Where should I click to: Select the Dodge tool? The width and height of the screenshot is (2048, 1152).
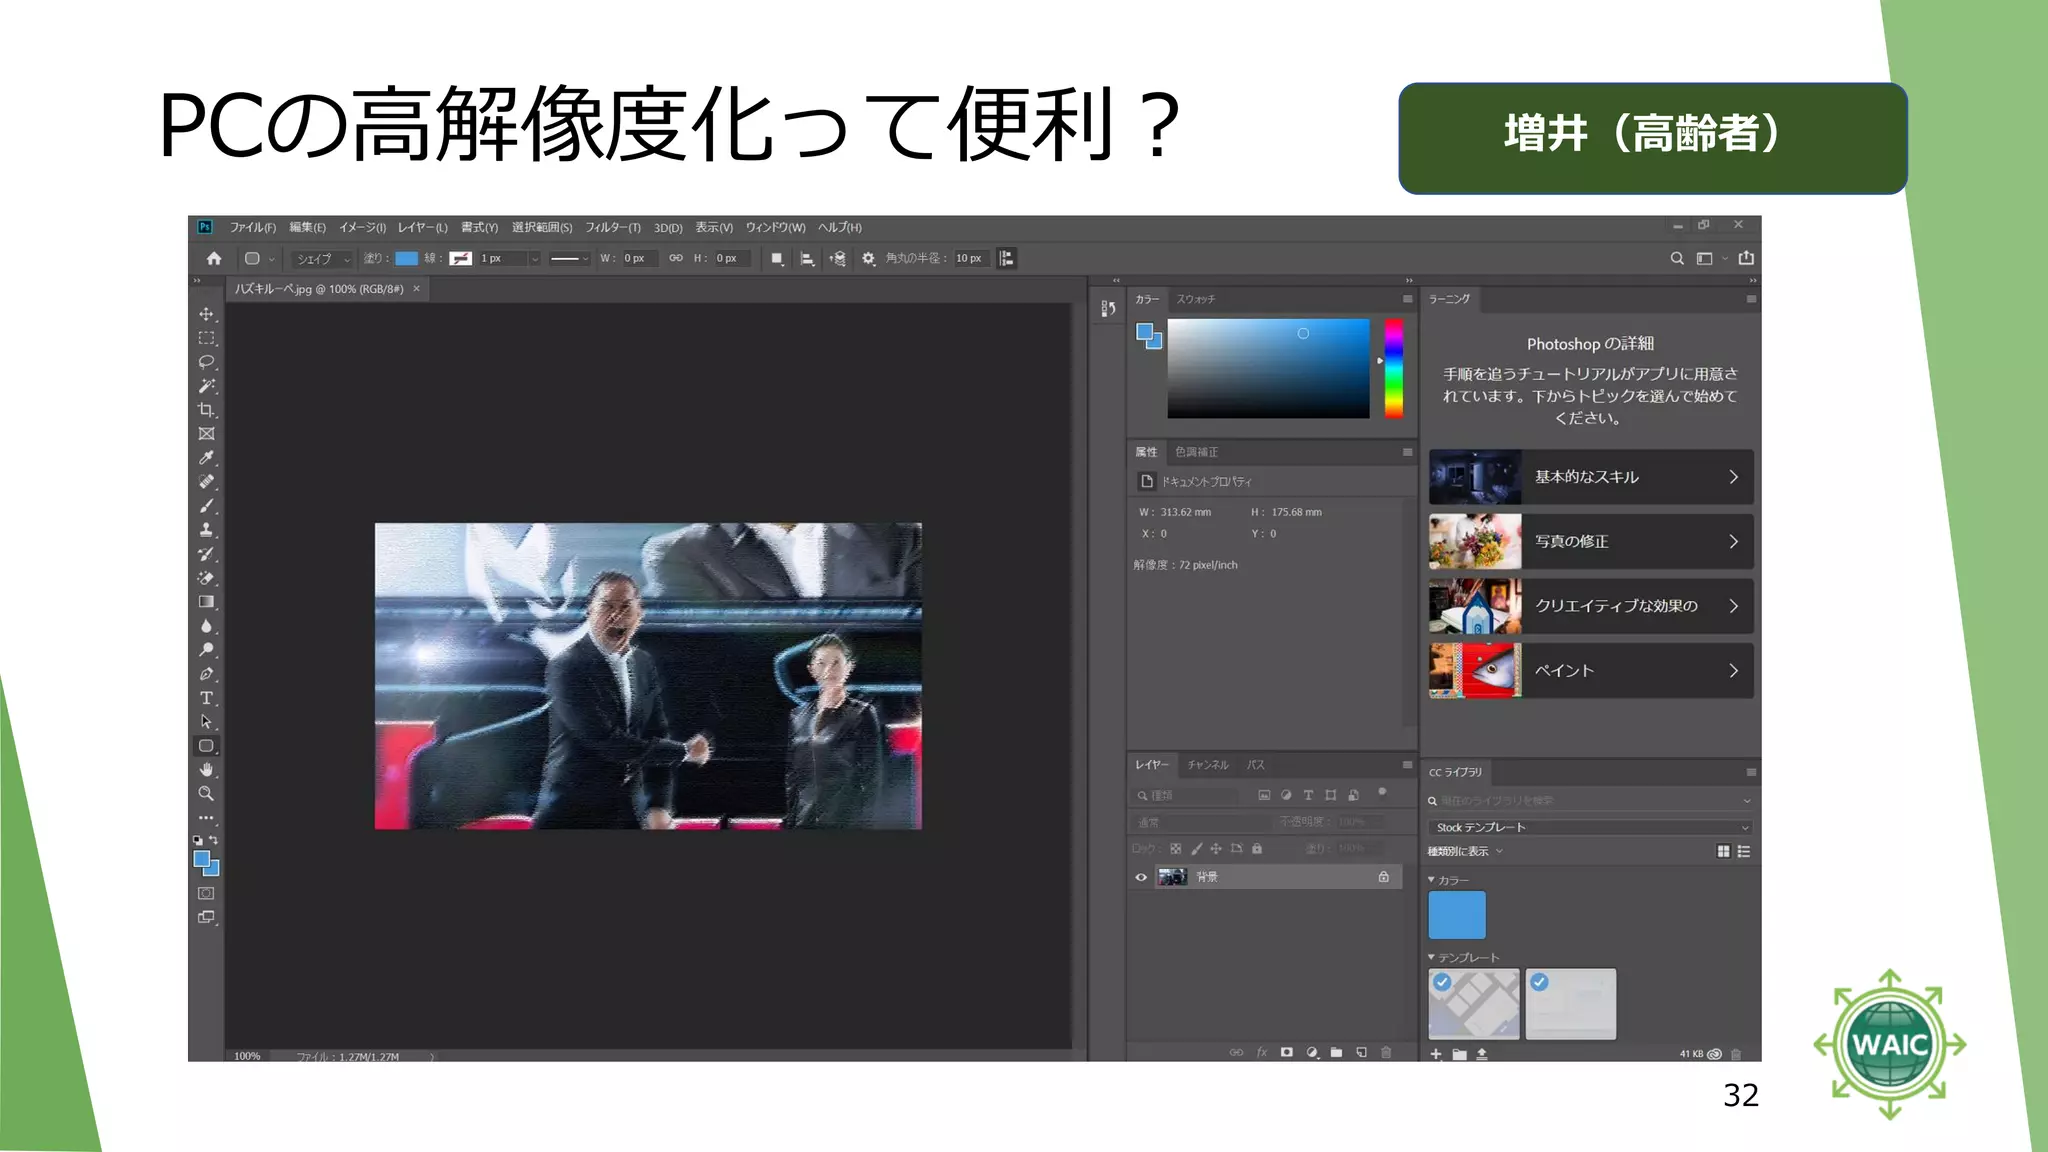point(206,650)
